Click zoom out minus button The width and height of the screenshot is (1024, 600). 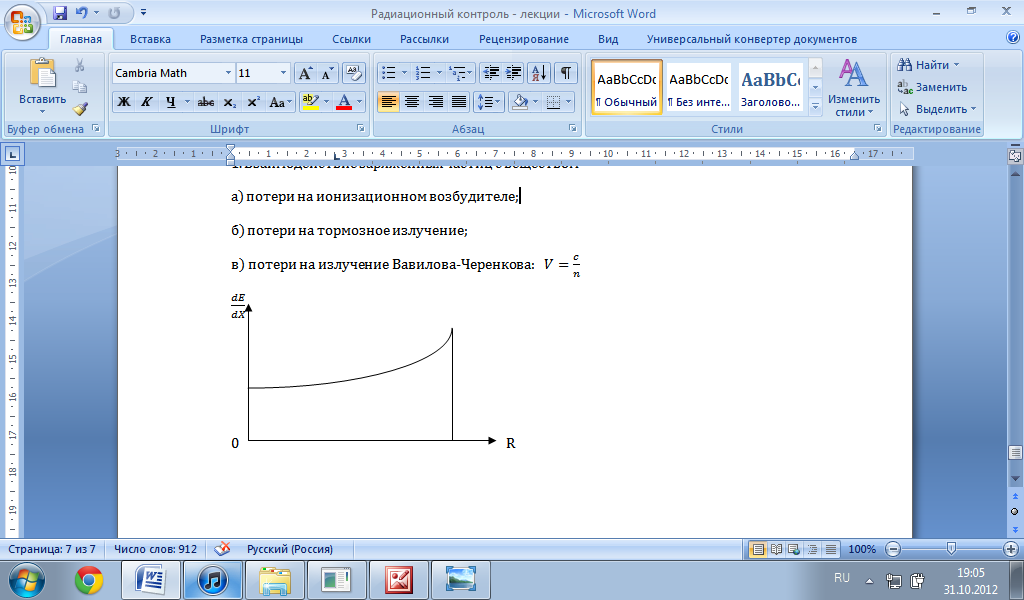(x=893, y=549)
